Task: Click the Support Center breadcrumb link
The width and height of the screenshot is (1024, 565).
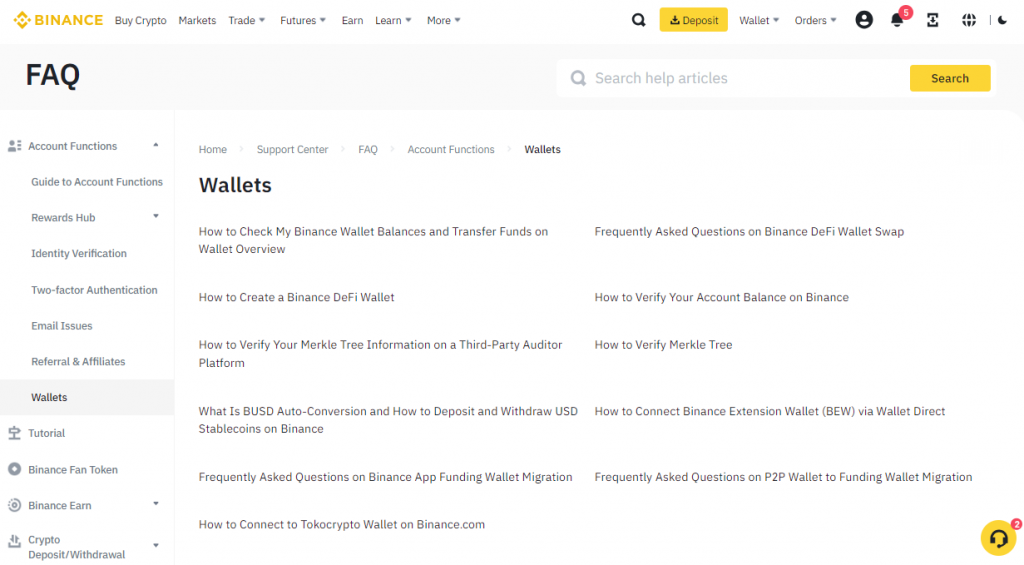Action: (x=292, y=150)
